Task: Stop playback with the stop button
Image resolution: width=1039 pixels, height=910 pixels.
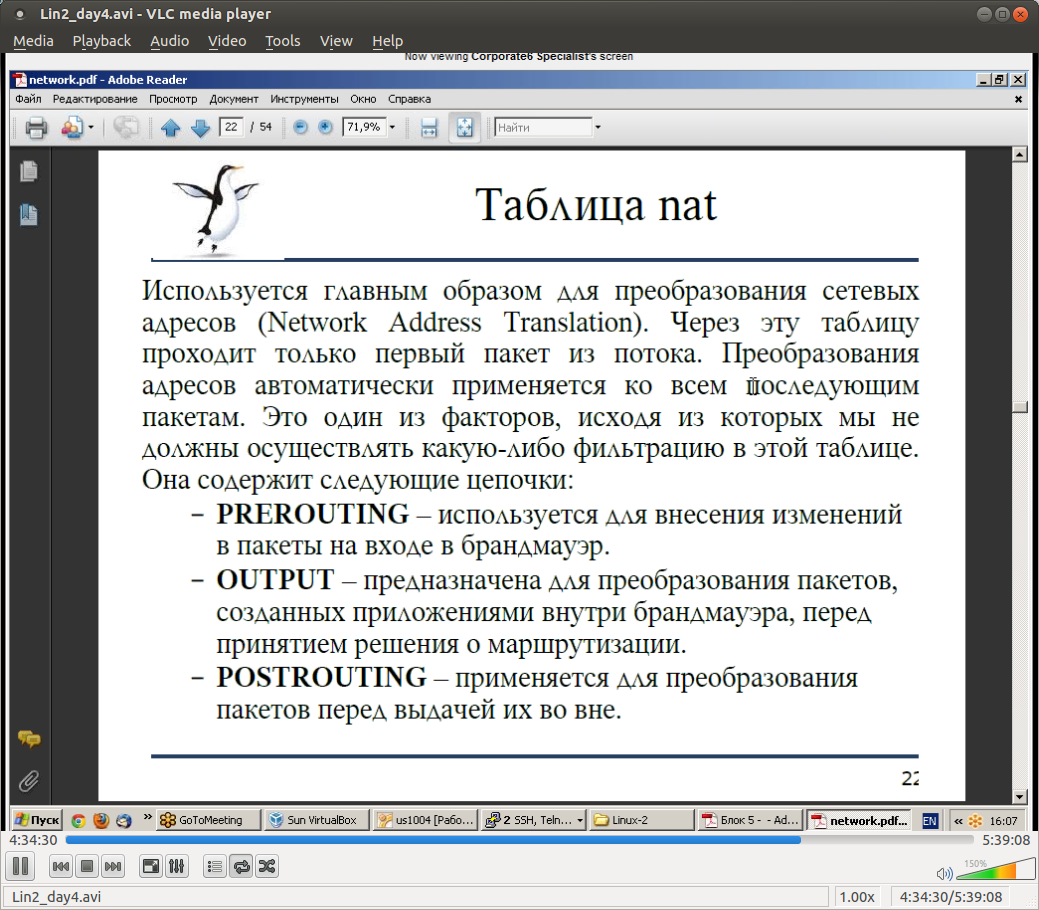Action: pyautogui.click(x=87, y=867)
